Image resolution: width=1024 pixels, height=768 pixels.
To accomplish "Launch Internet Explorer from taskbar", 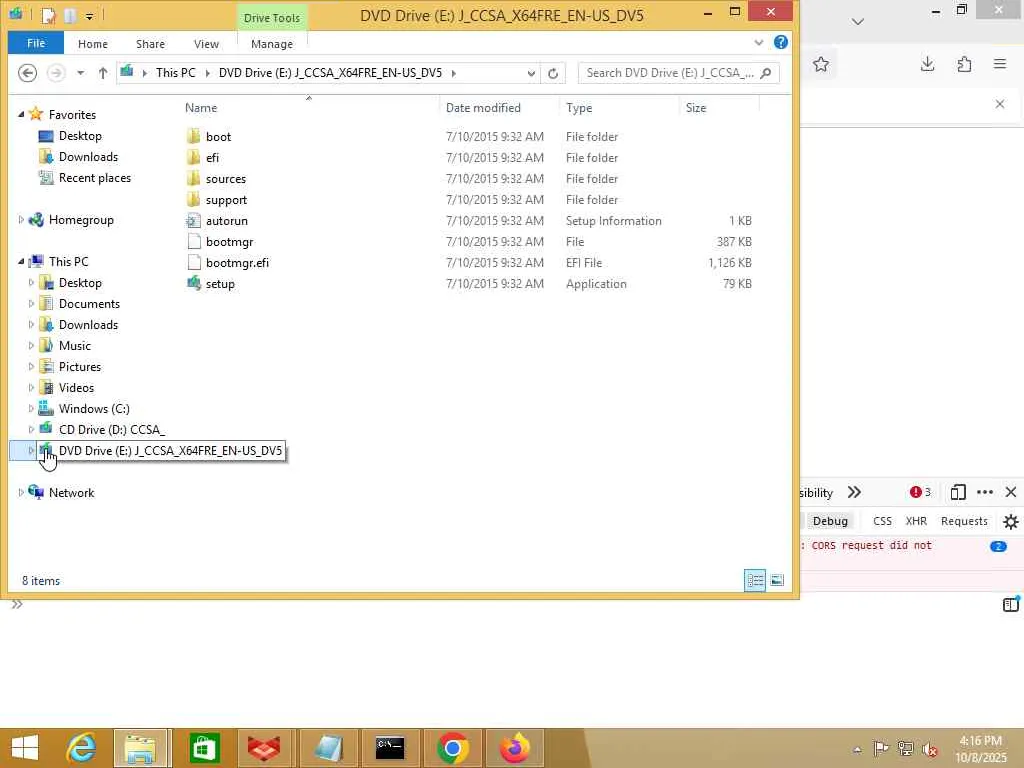I will 81,748.
